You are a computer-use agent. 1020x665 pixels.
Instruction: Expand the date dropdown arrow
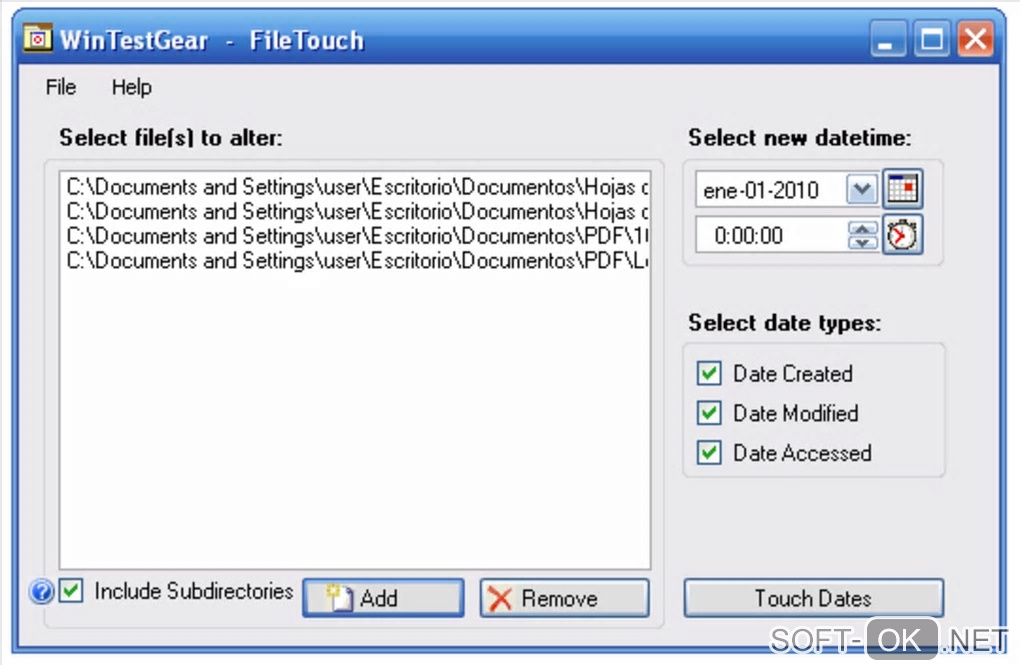point(862,189)
